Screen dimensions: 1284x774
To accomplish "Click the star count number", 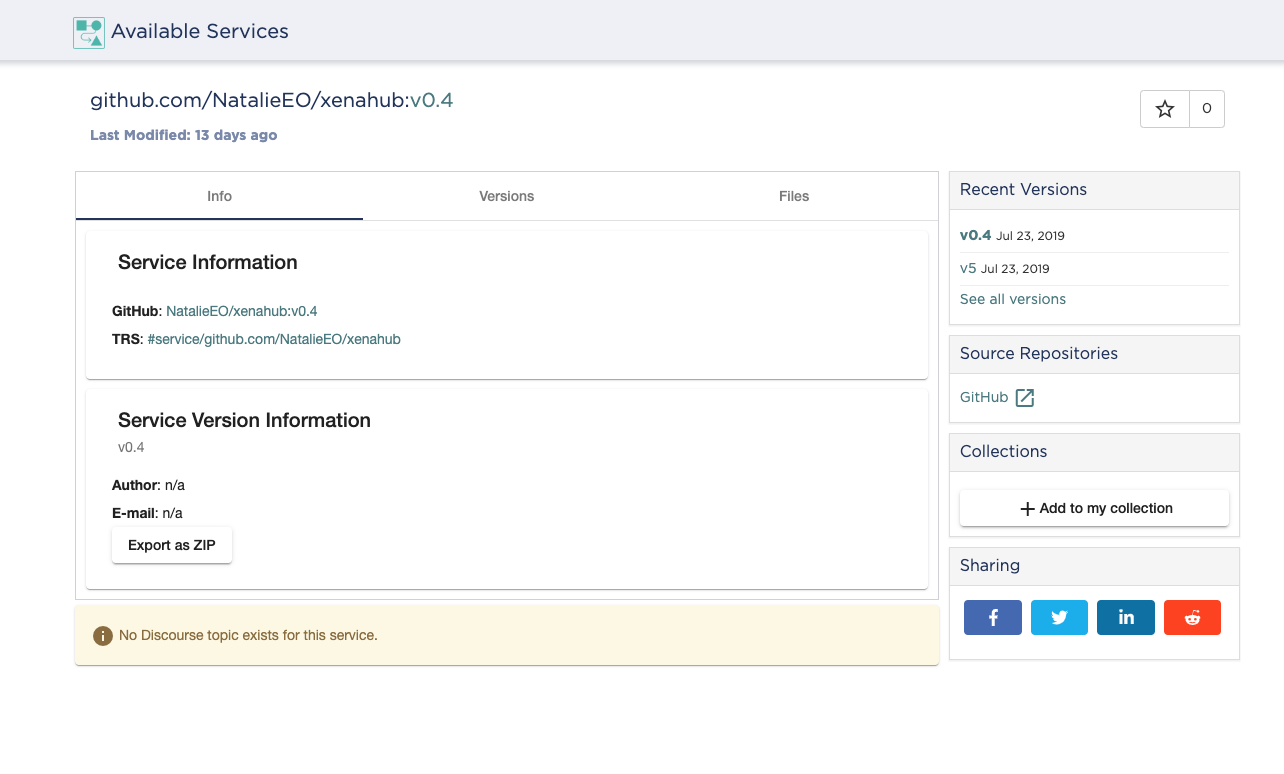I will click(x=1206, y=109).
